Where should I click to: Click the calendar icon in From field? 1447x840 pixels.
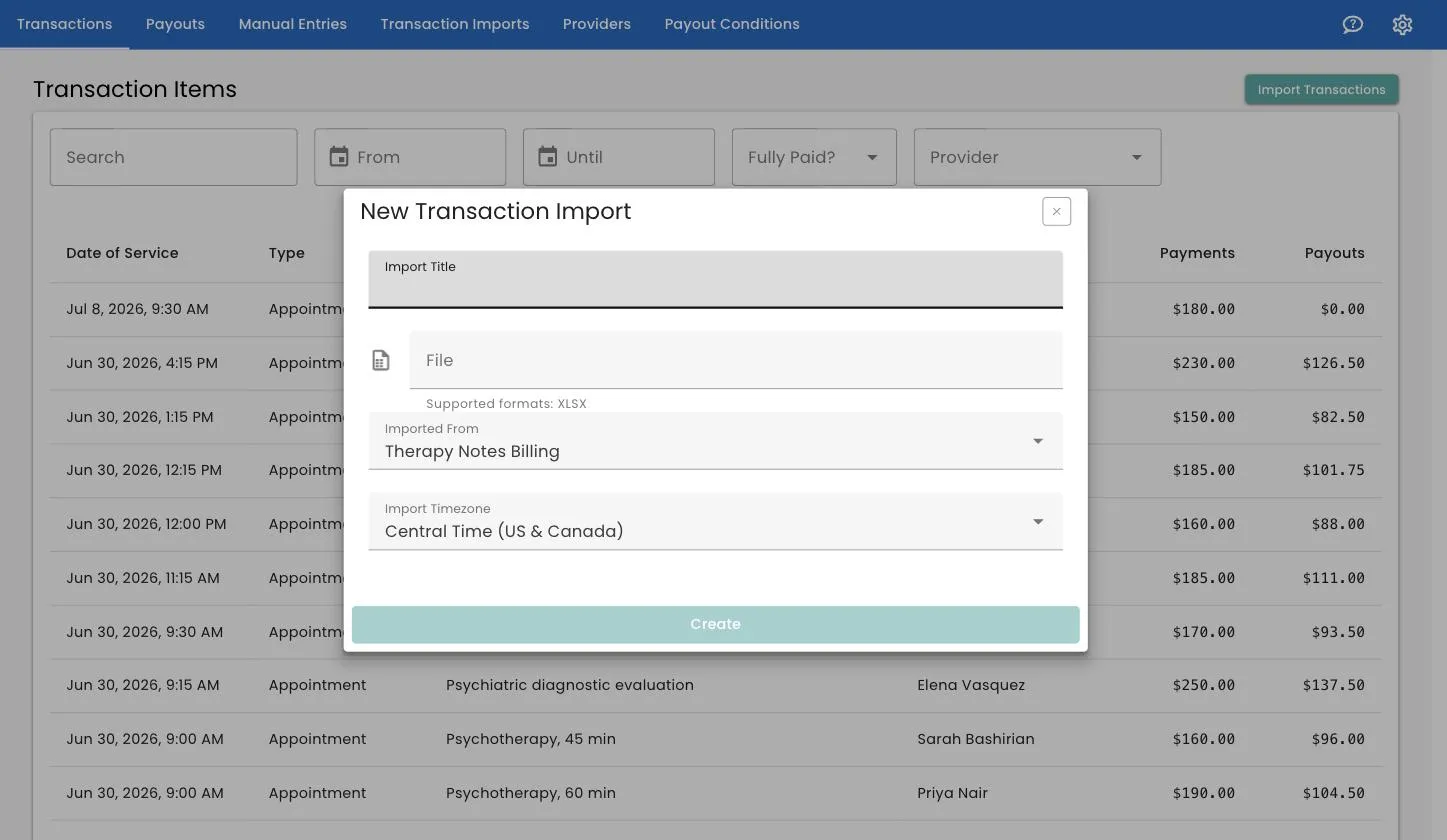click(339, 157)
